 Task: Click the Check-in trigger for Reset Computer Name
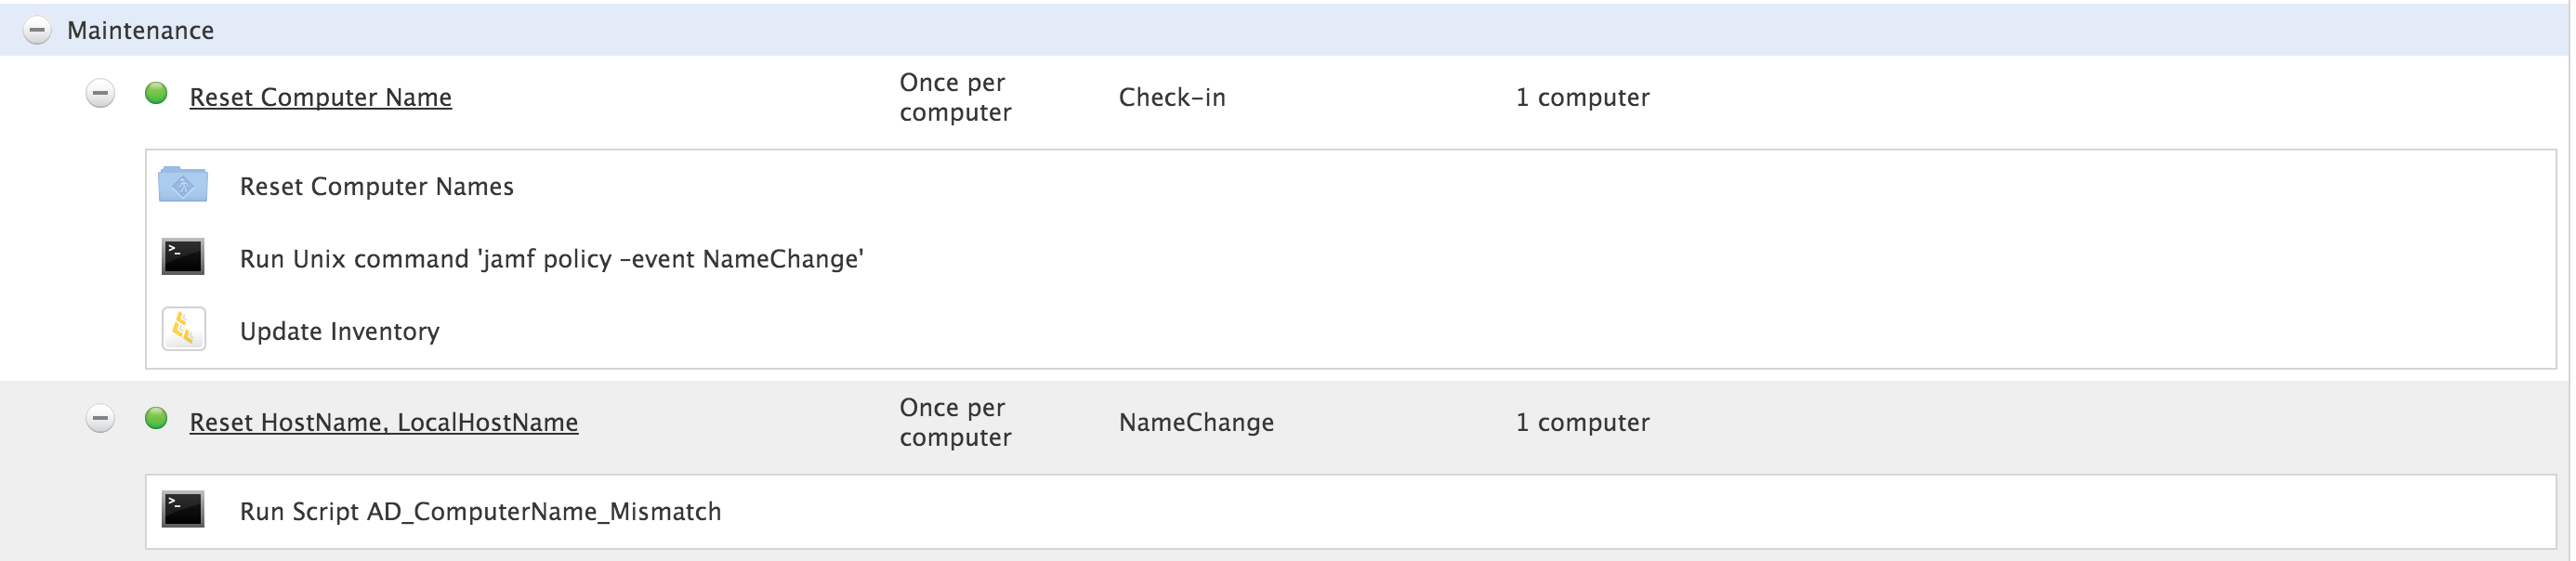[1172, 97]
